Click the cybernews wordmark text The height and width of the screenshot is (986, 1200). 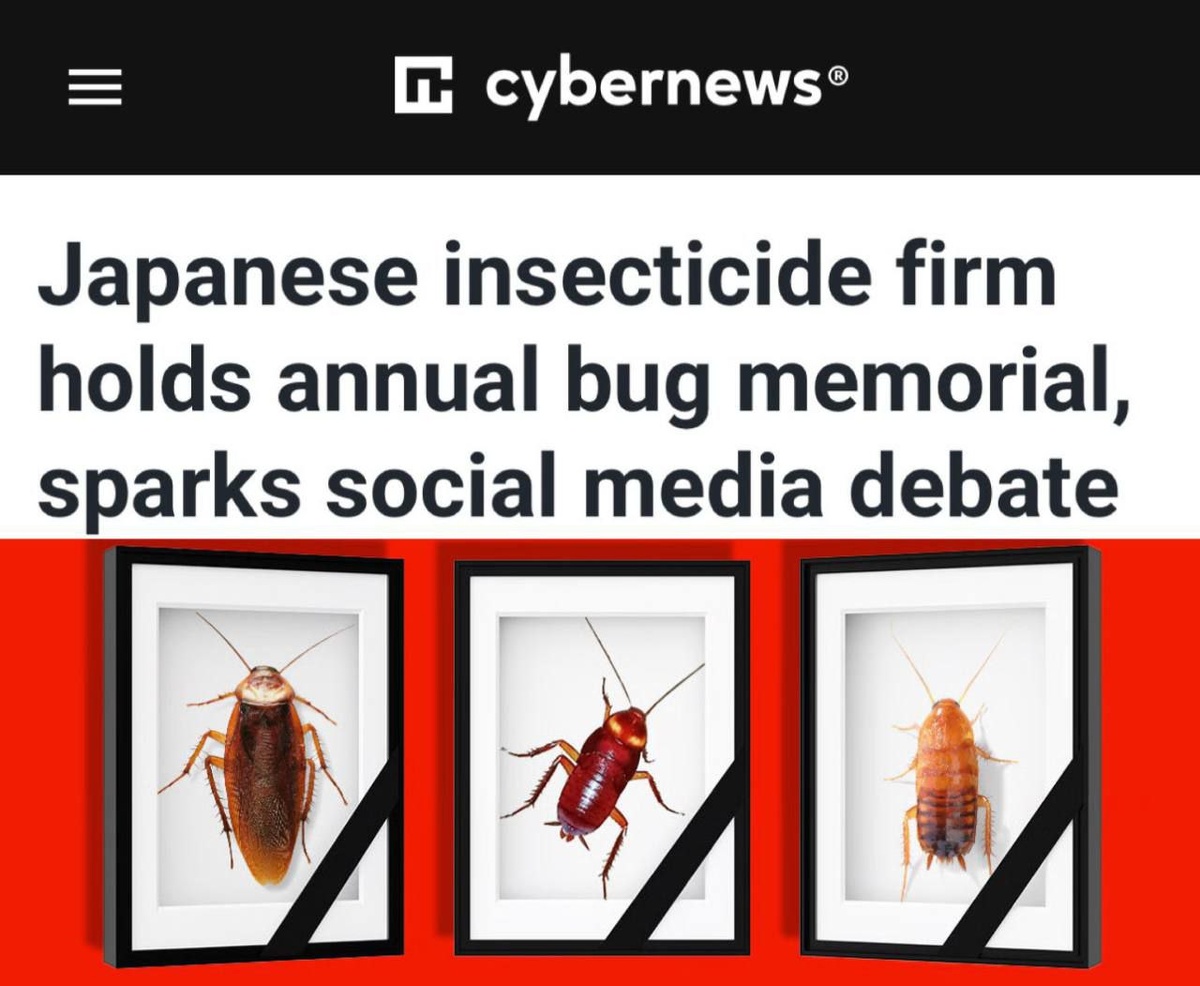pyautogui.click(x=653, y=88)
